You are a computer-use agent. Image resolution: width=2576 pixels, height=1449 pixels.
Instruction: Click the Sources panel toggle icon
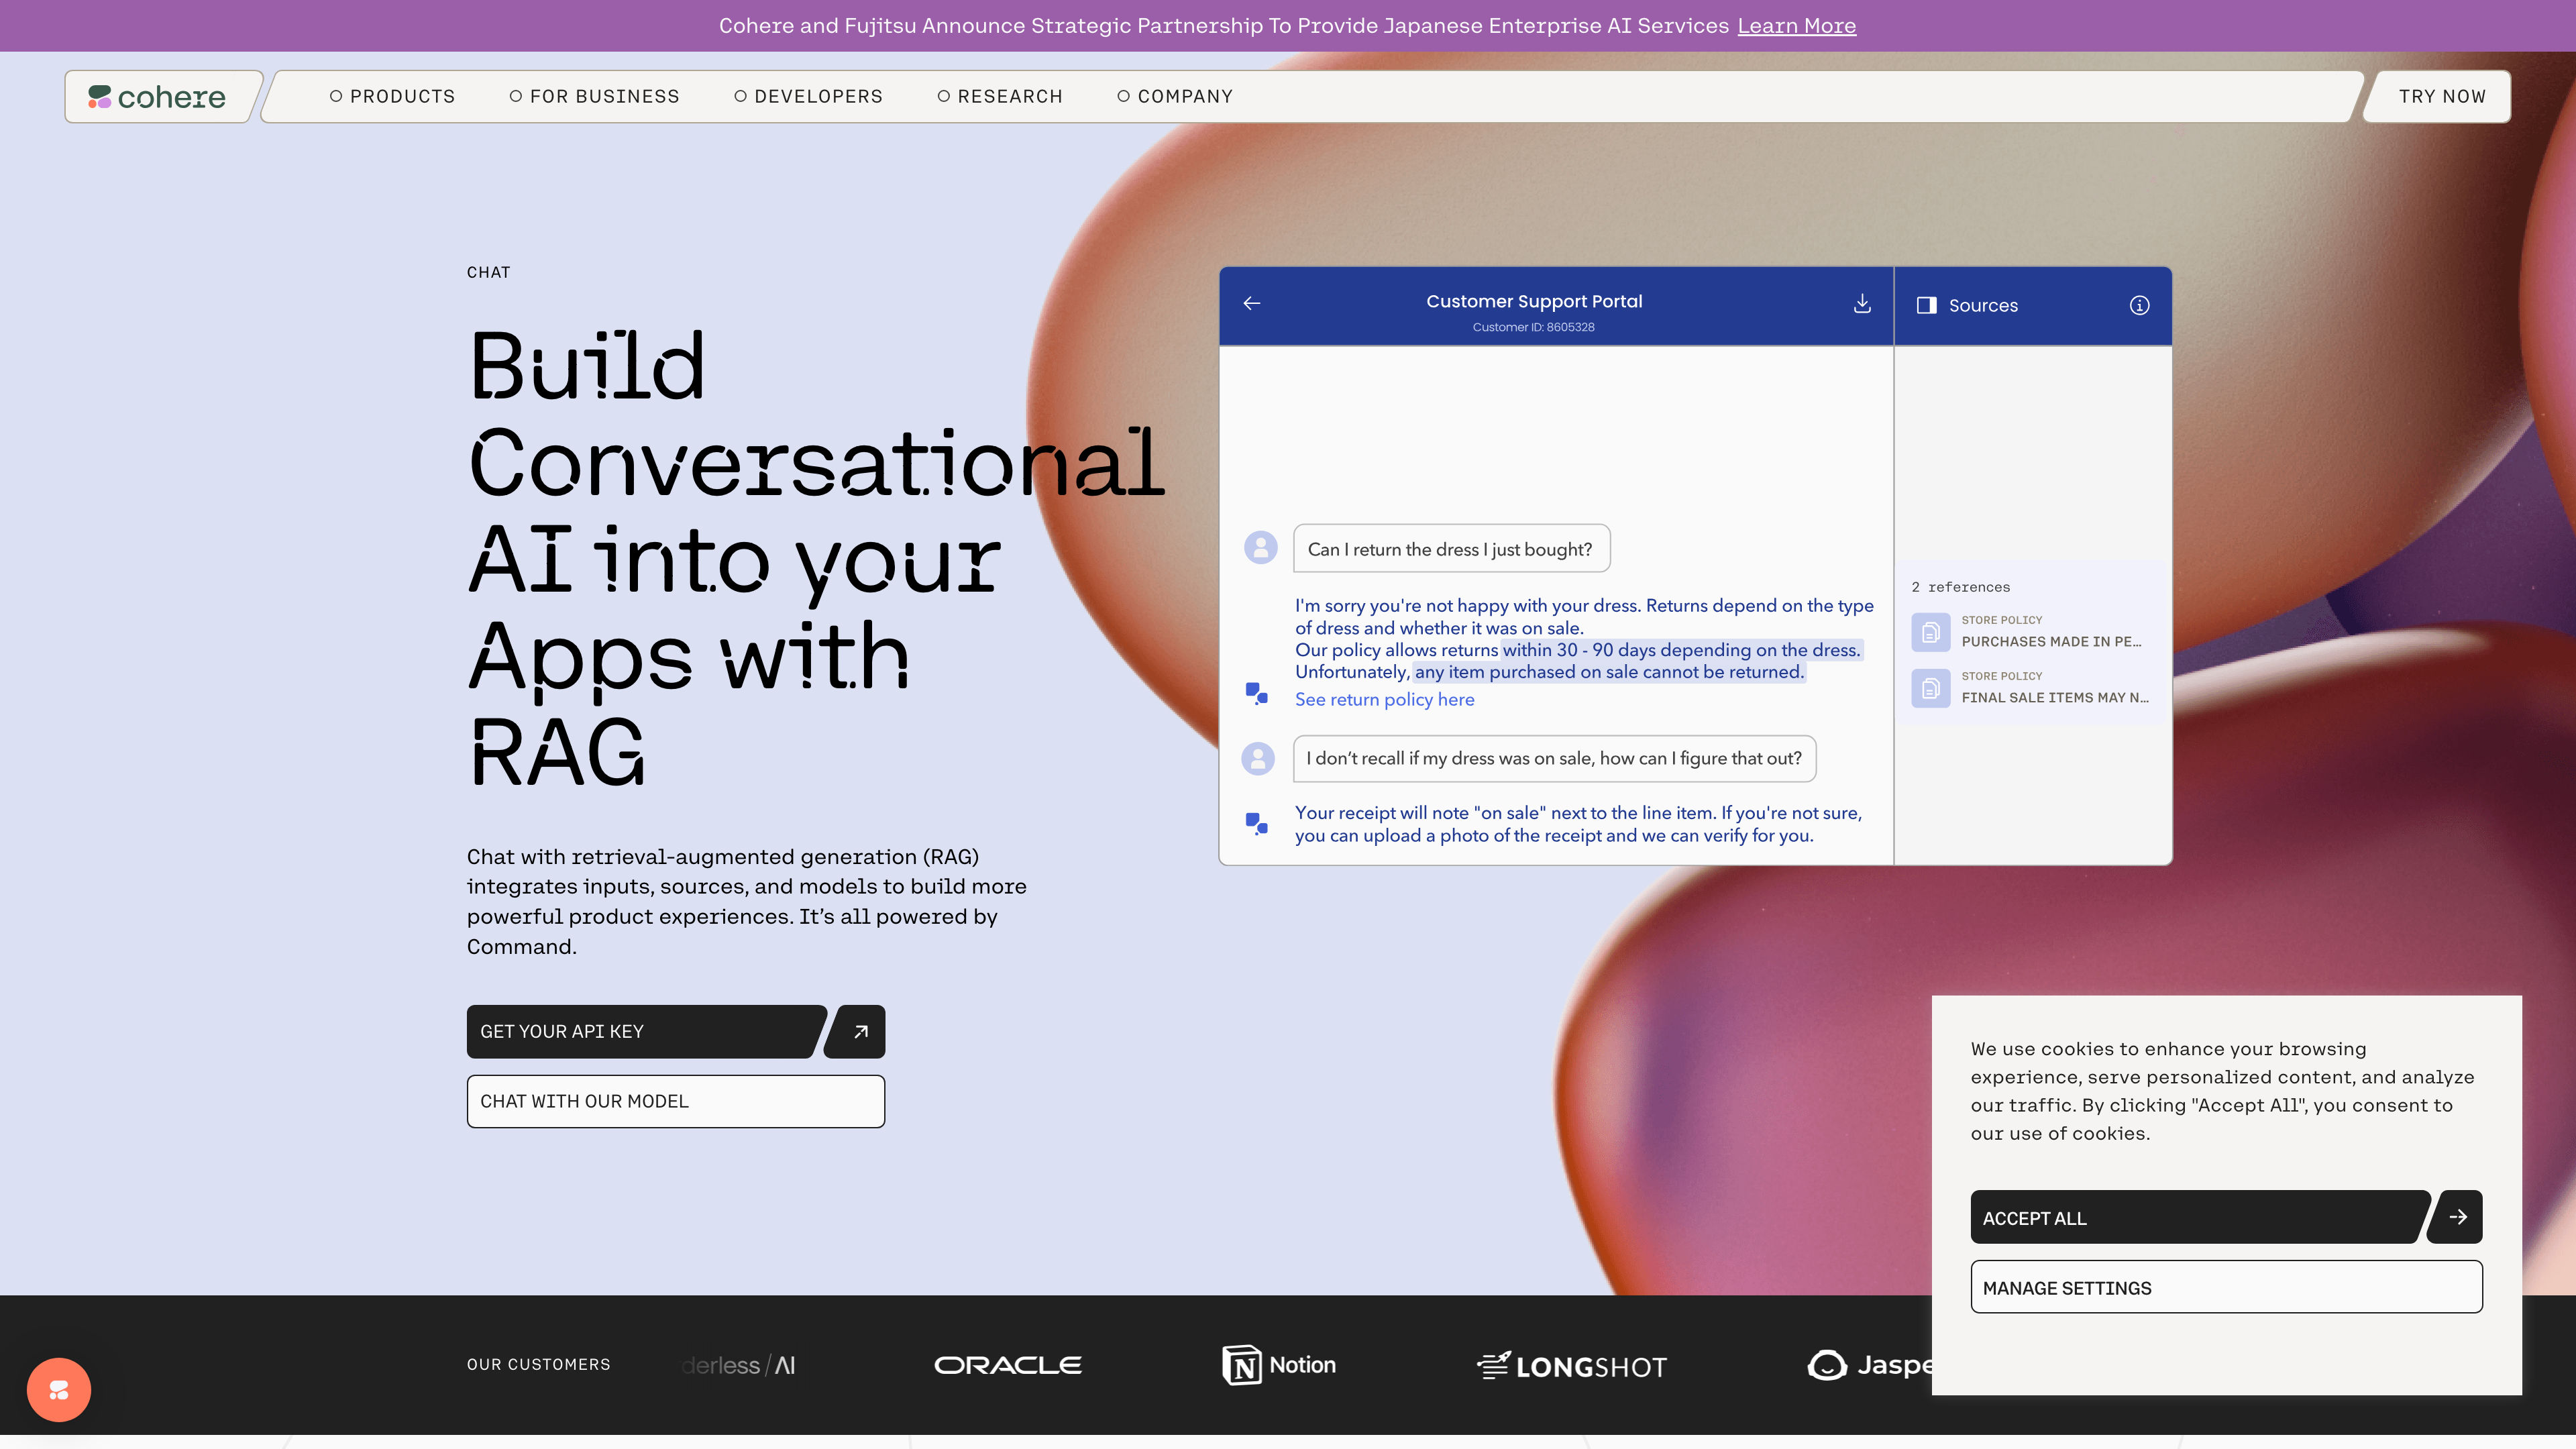coord(1926,305)
